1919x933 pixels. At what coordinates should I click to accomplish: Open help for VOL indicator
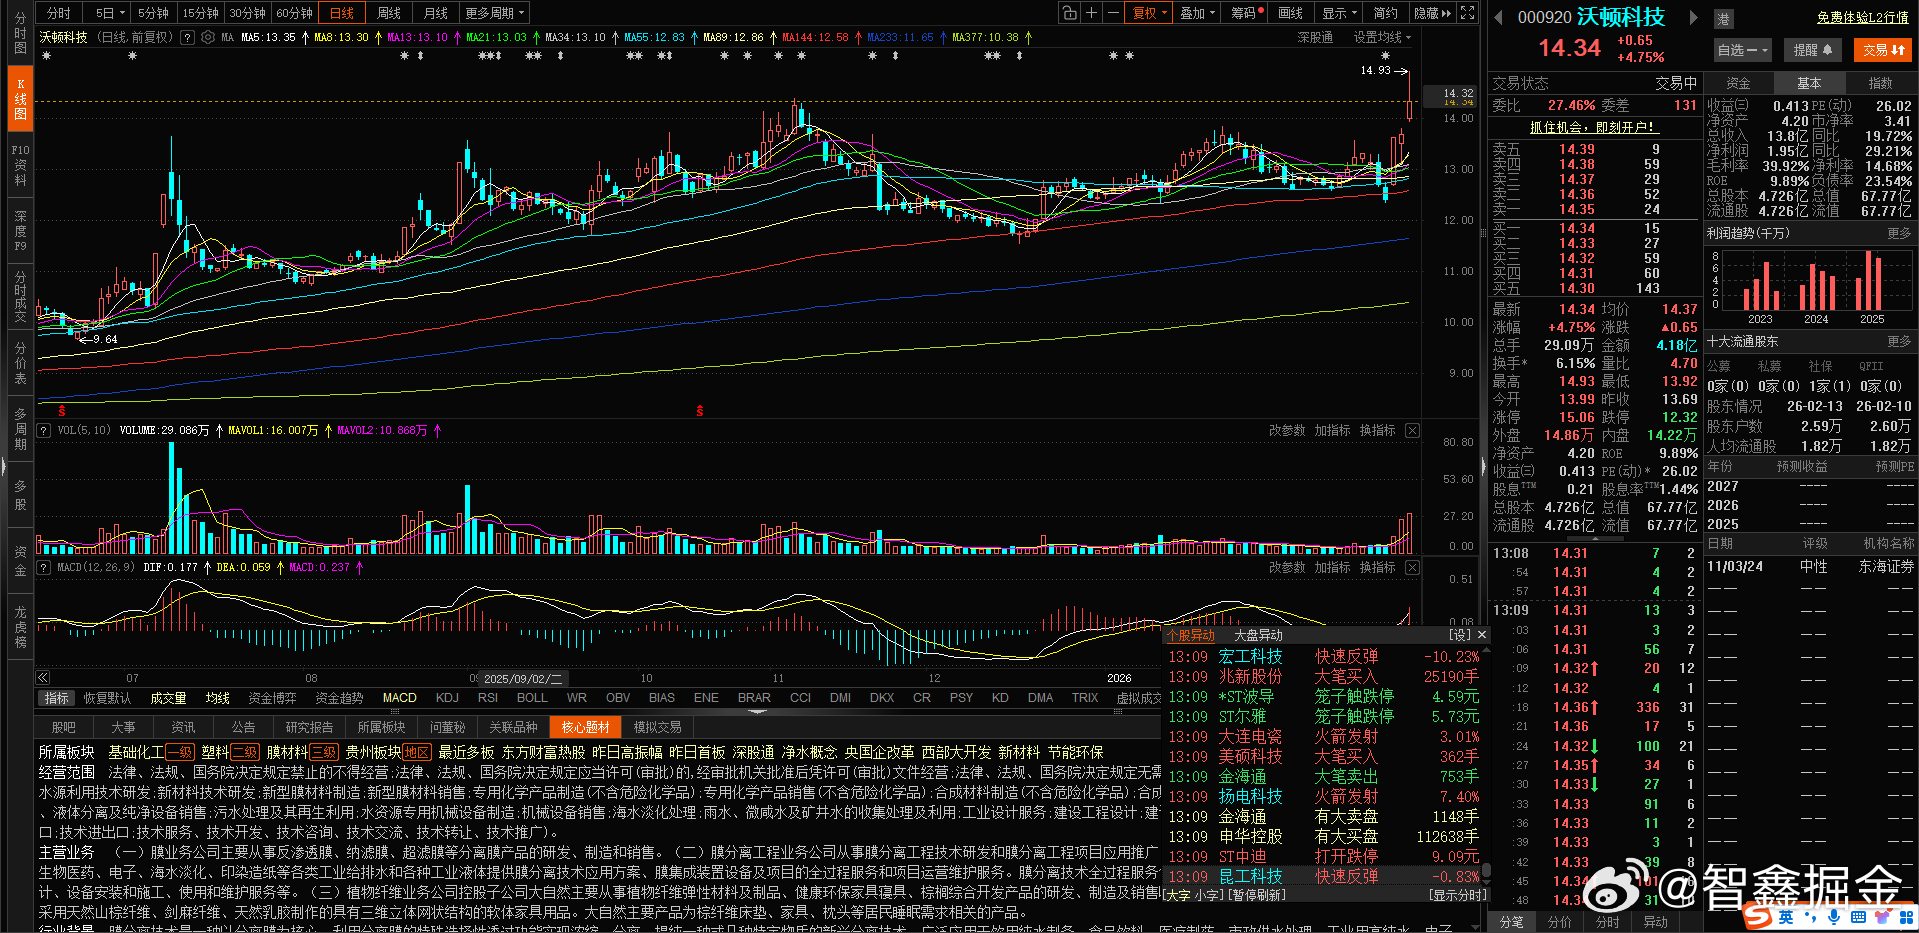tap(44, 430)
